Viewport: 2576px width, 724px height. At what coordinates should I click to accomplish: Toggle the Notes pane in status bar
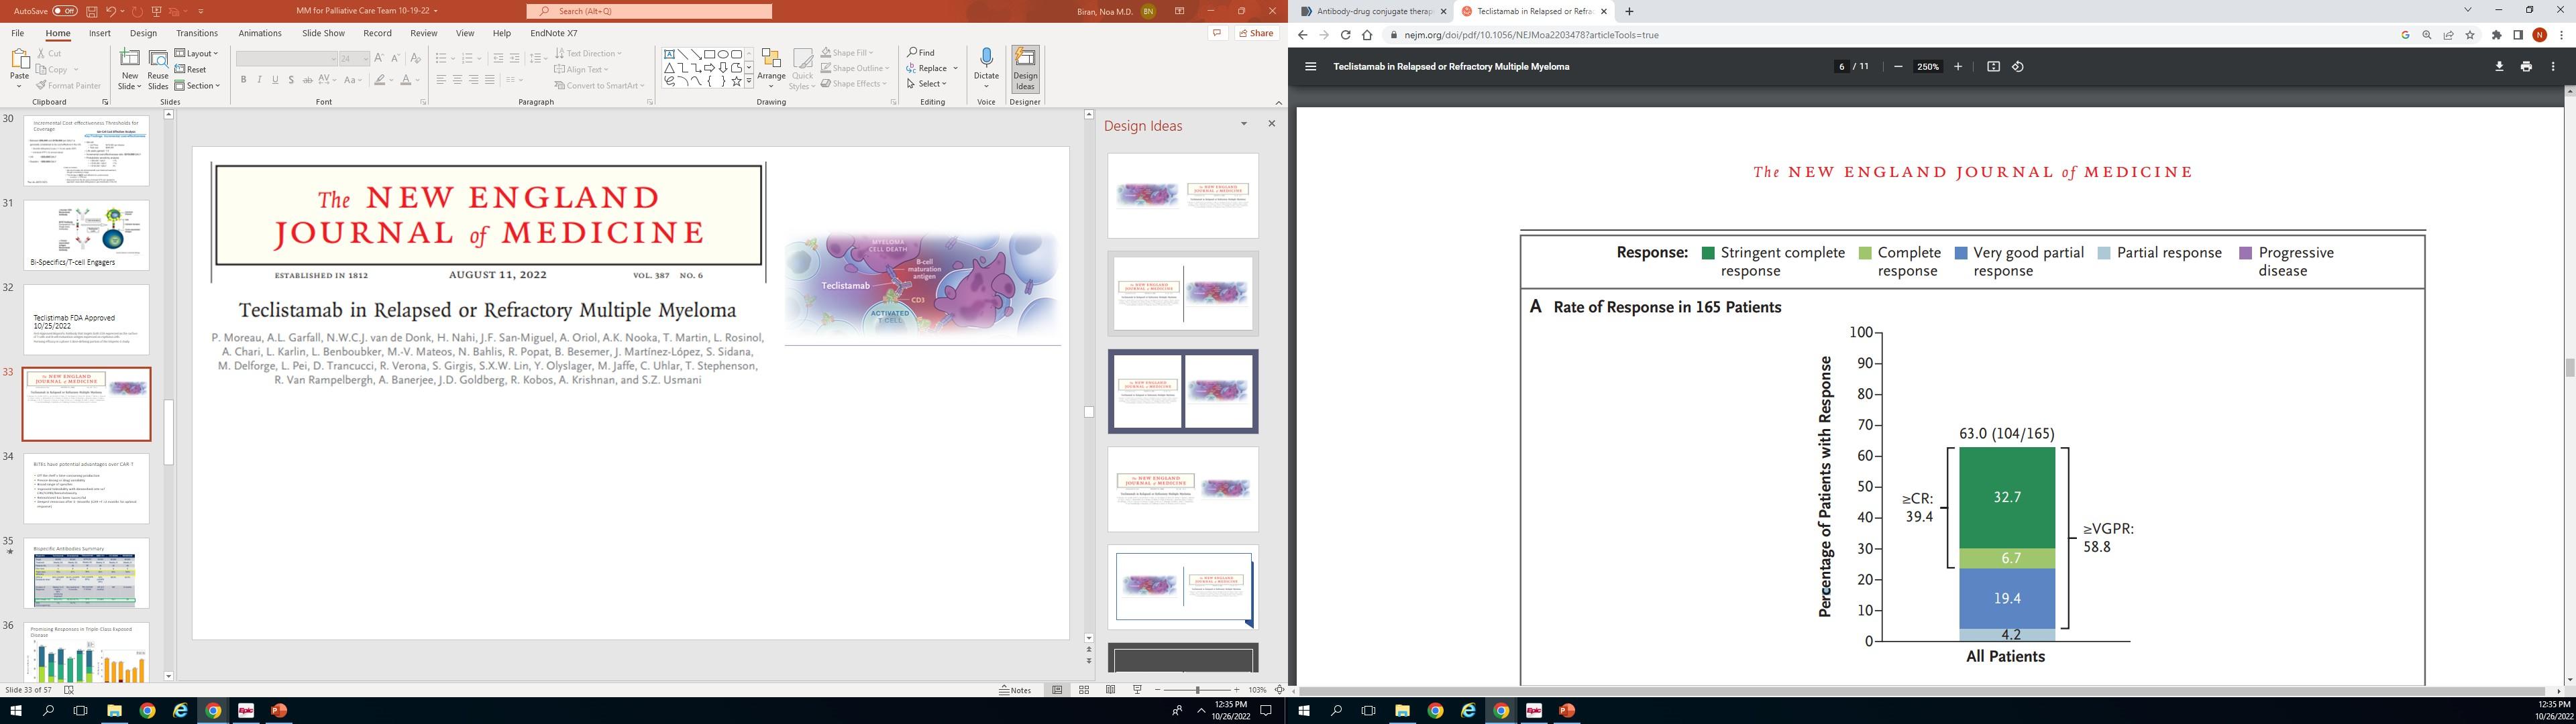coord(1015,690)
